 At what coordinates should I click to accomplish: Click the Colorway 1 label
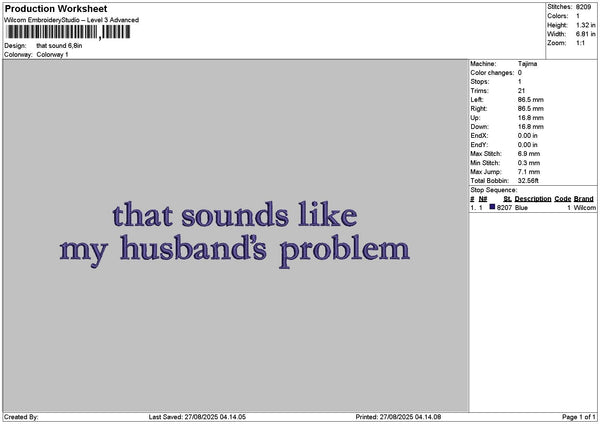click(x=52, y=55)
